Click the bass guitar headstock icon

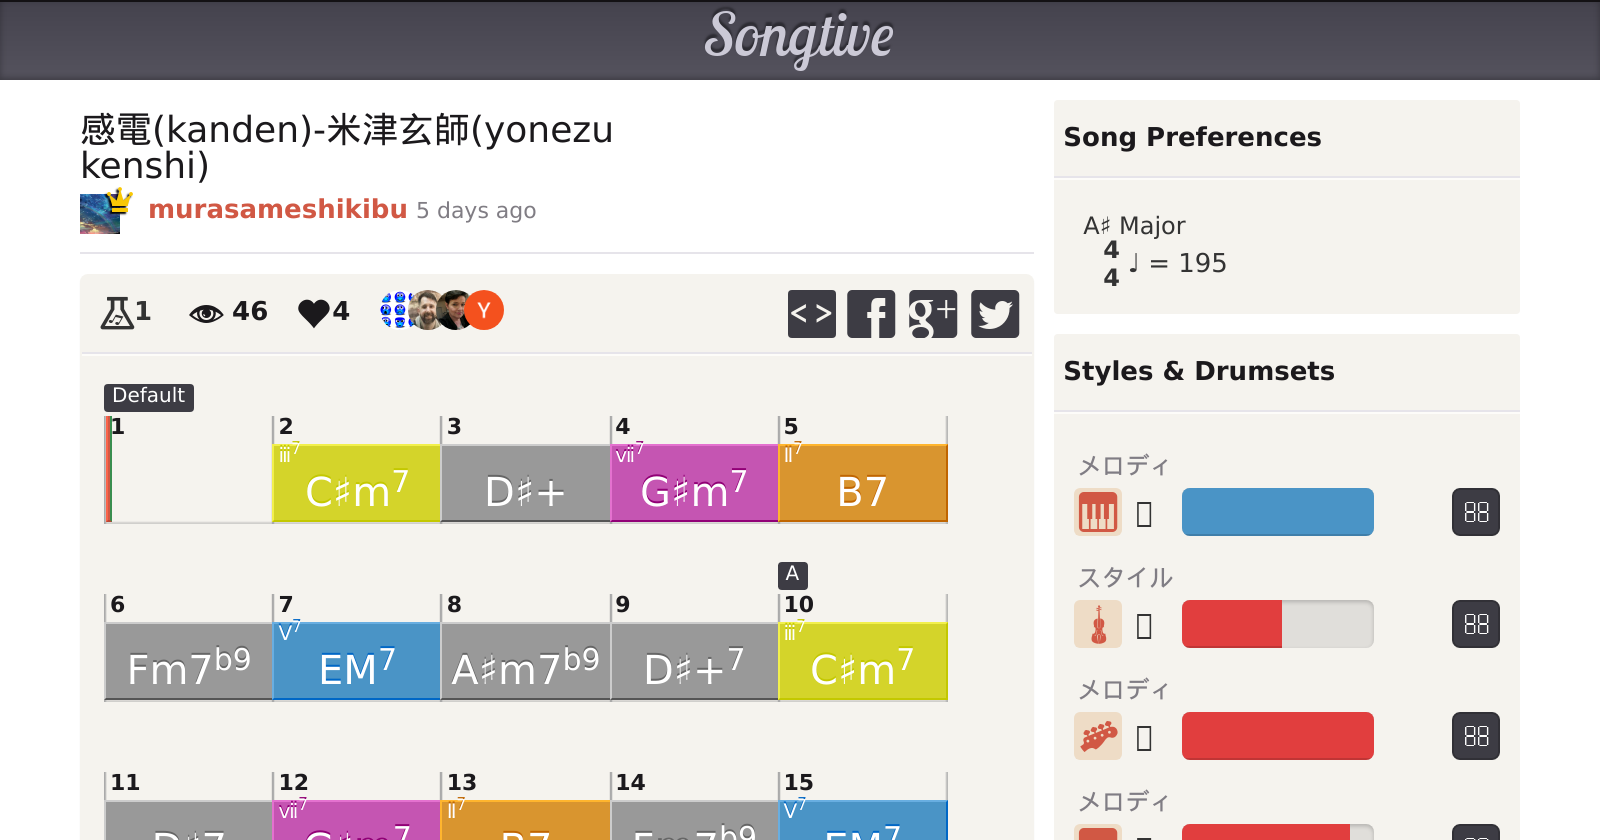pyautogui.click(x=1097, y=736)
